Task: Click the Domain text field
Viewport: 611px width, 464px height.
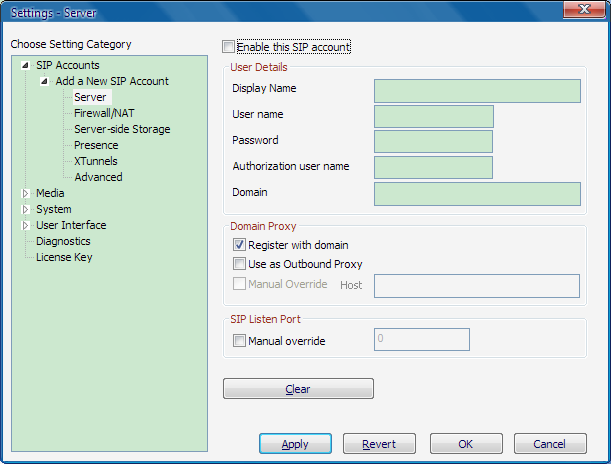Action: (x=477, y=194)
